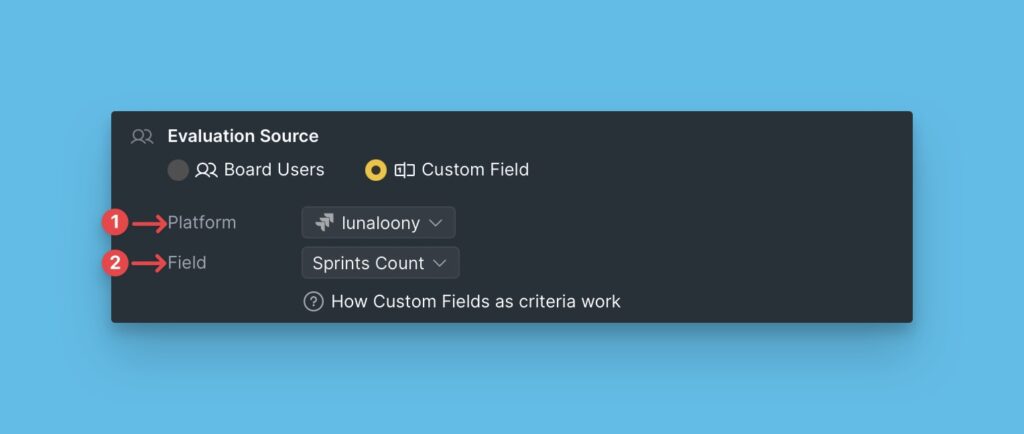Click the Custom Field text-box icon

pos(404,170)
